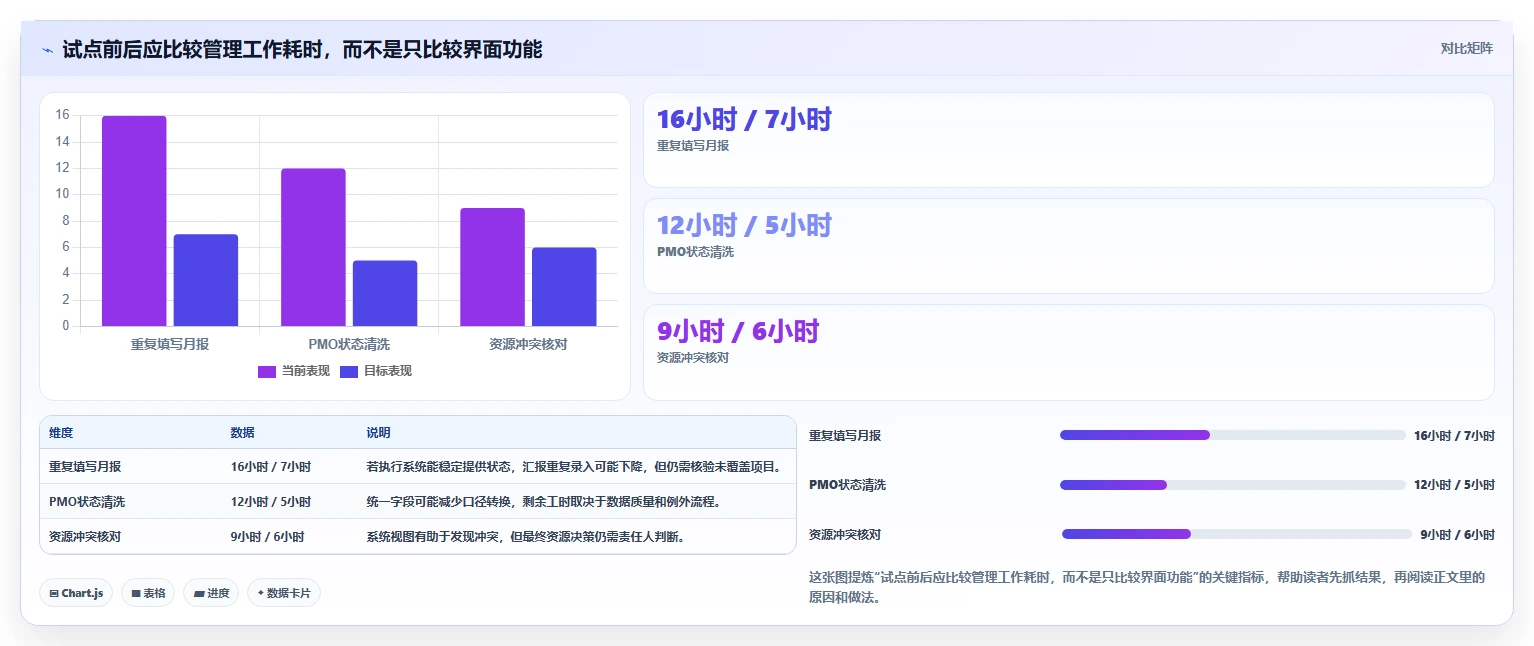Click the large 16小时 / 7小时 card heading
Viewport: 1534px width, 646px height.
[x=744, y=120]
